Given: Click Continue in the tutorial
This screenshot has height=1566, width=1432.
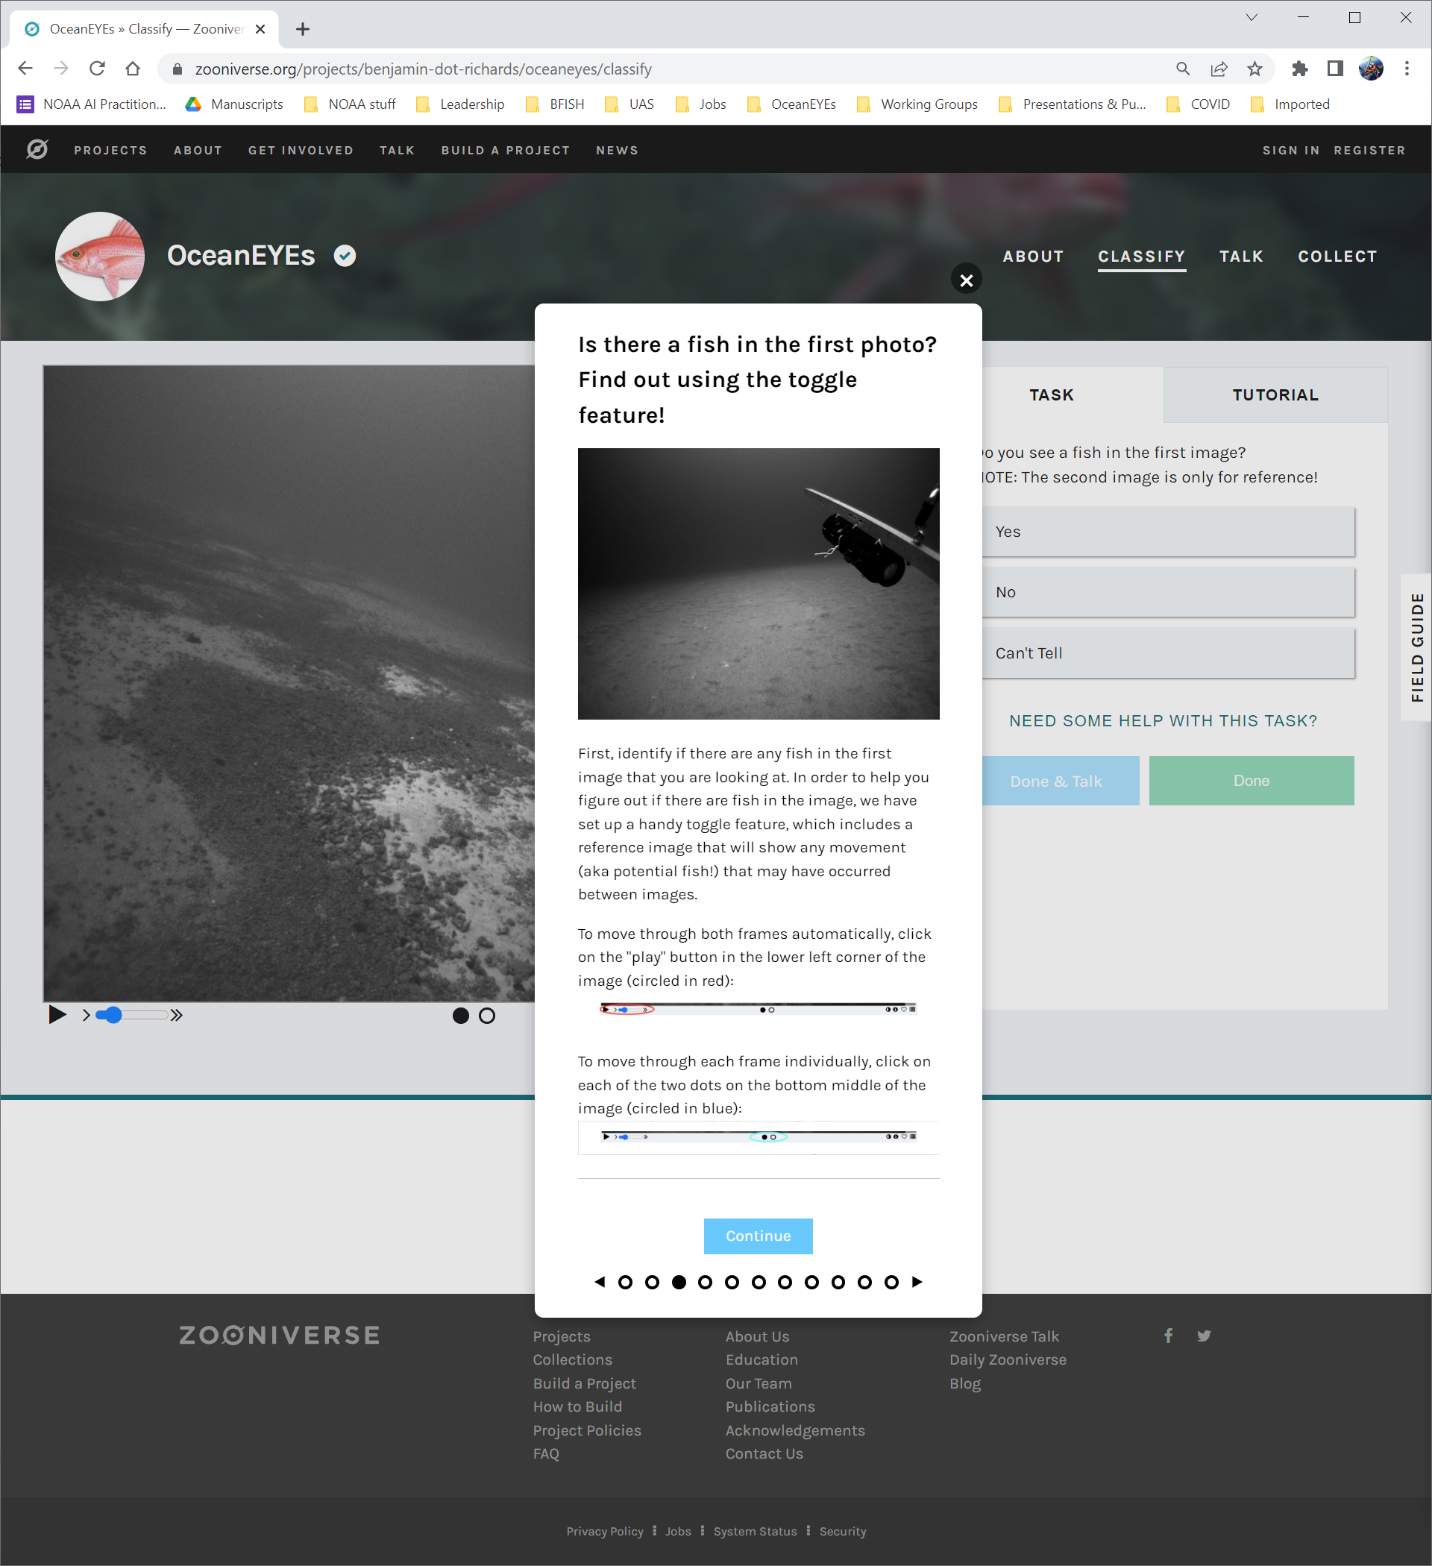Looking at the screenshot, I should (x=758, y=1236).
